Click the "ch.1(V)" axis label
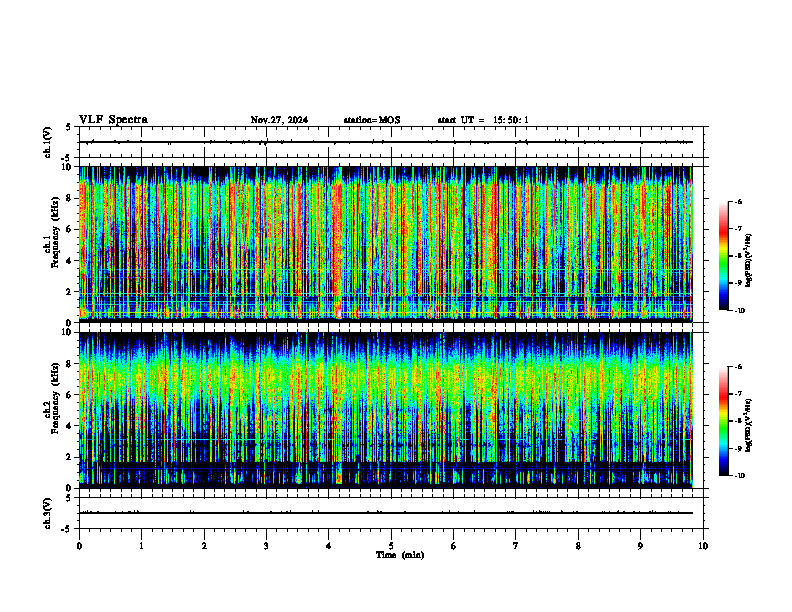This screenshot has height=612, width=792. click(48, 142)
